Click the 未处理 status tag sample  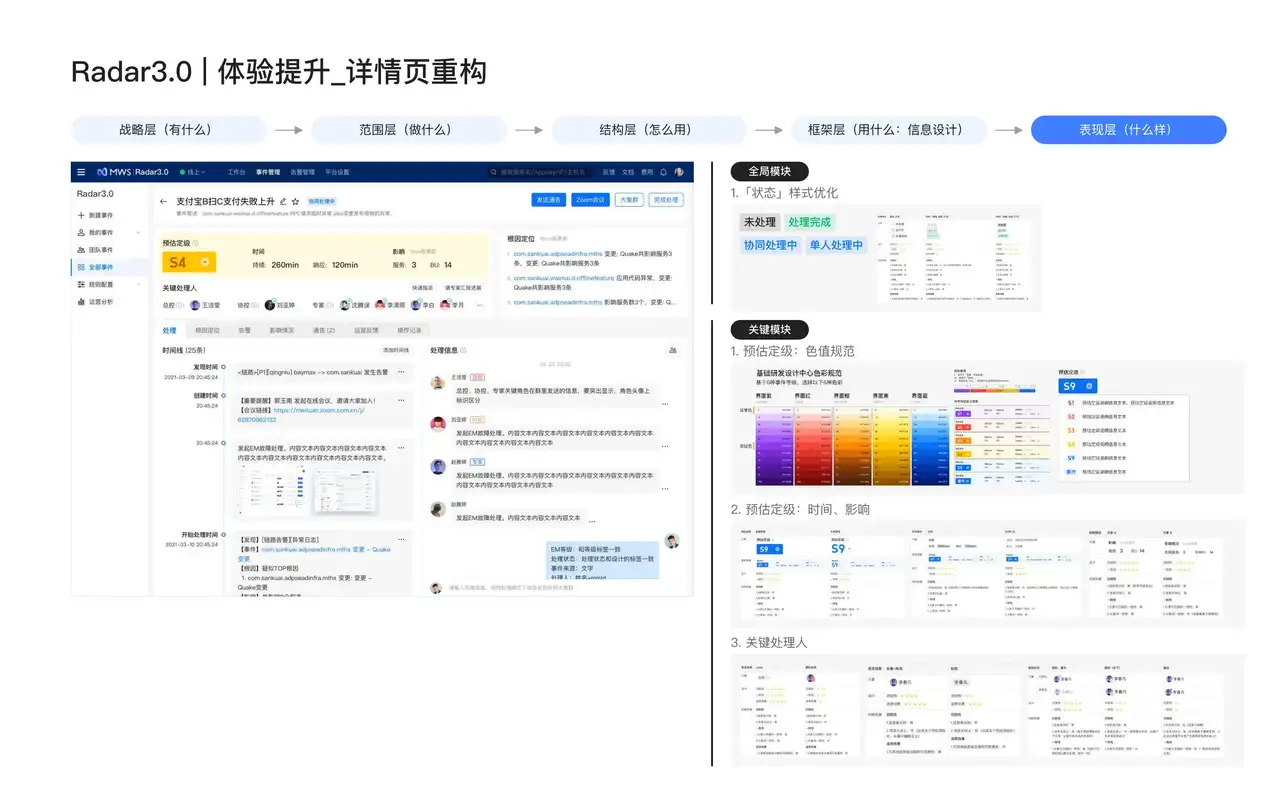coord(760,222)
